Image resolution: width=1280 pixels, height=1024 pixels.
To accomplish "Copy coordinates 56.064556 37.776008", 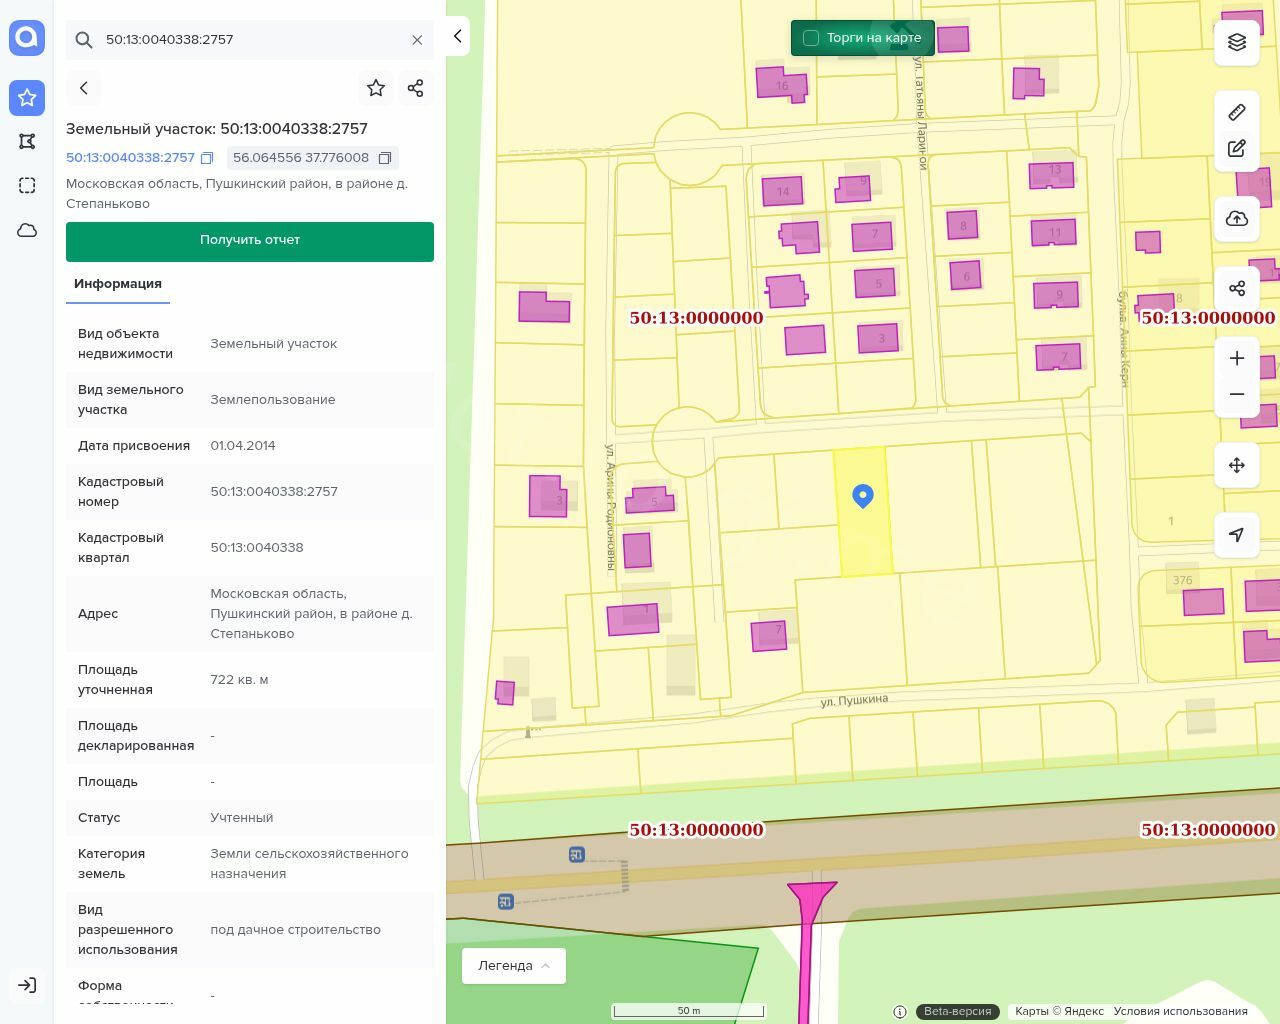I will pos(385,158).
